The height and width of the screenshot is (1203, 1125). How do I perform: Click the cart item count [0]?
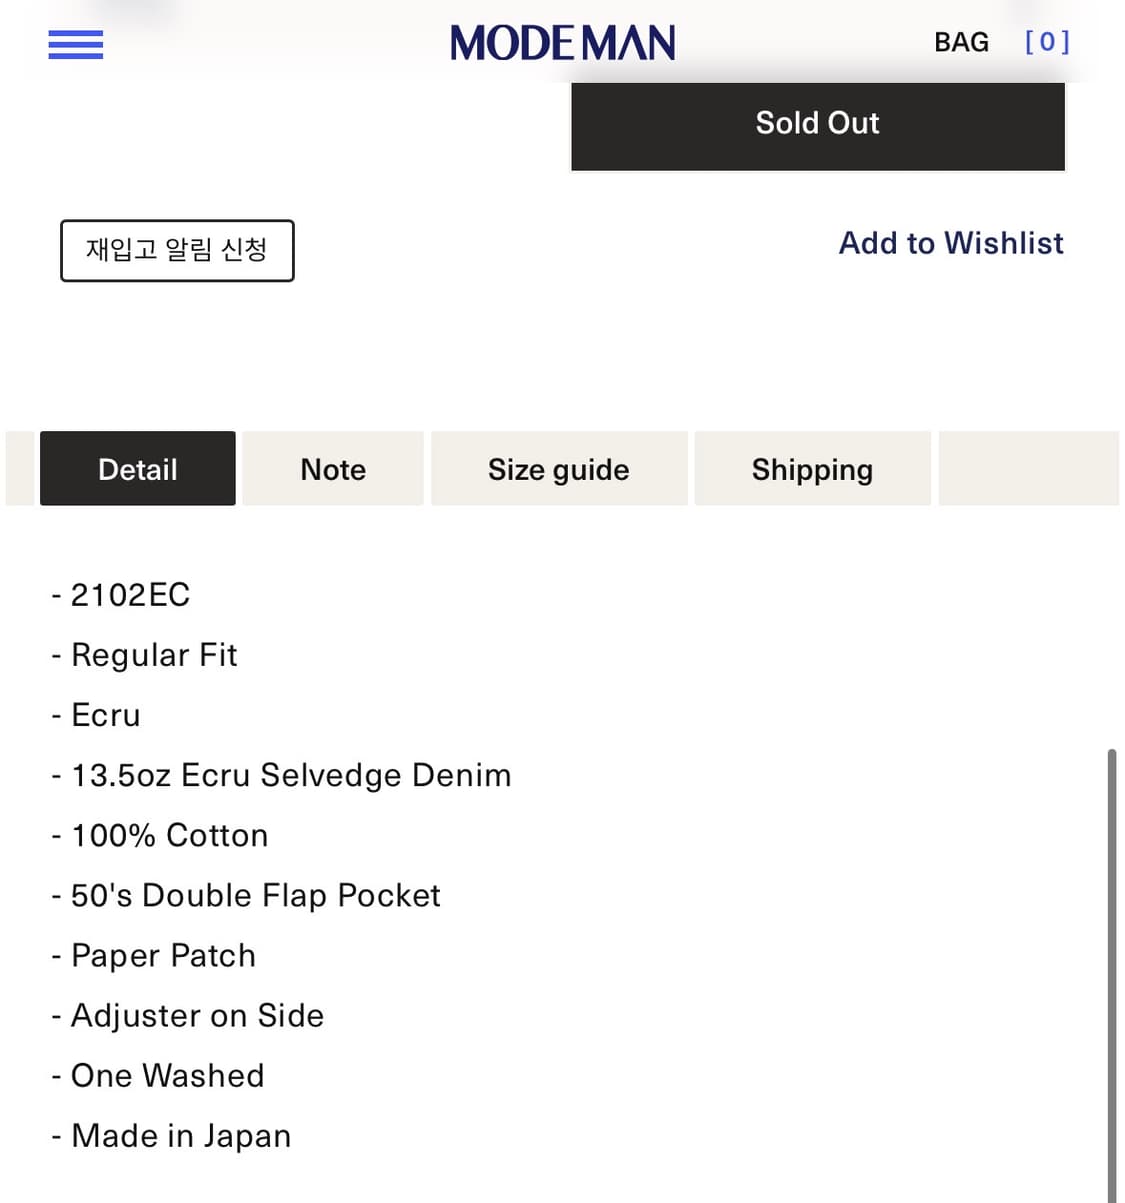[1046, 42]
